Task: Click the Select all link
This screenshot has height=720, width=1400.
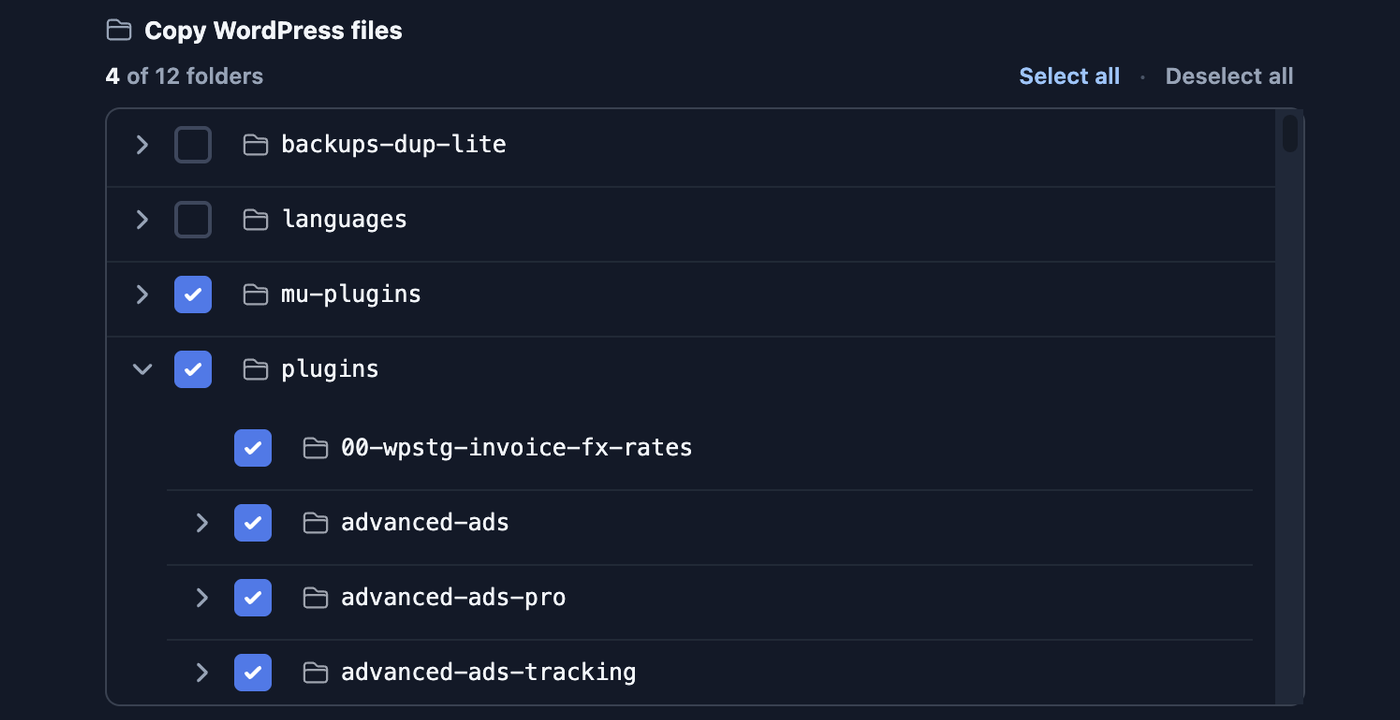Action: pos(1069,76)
